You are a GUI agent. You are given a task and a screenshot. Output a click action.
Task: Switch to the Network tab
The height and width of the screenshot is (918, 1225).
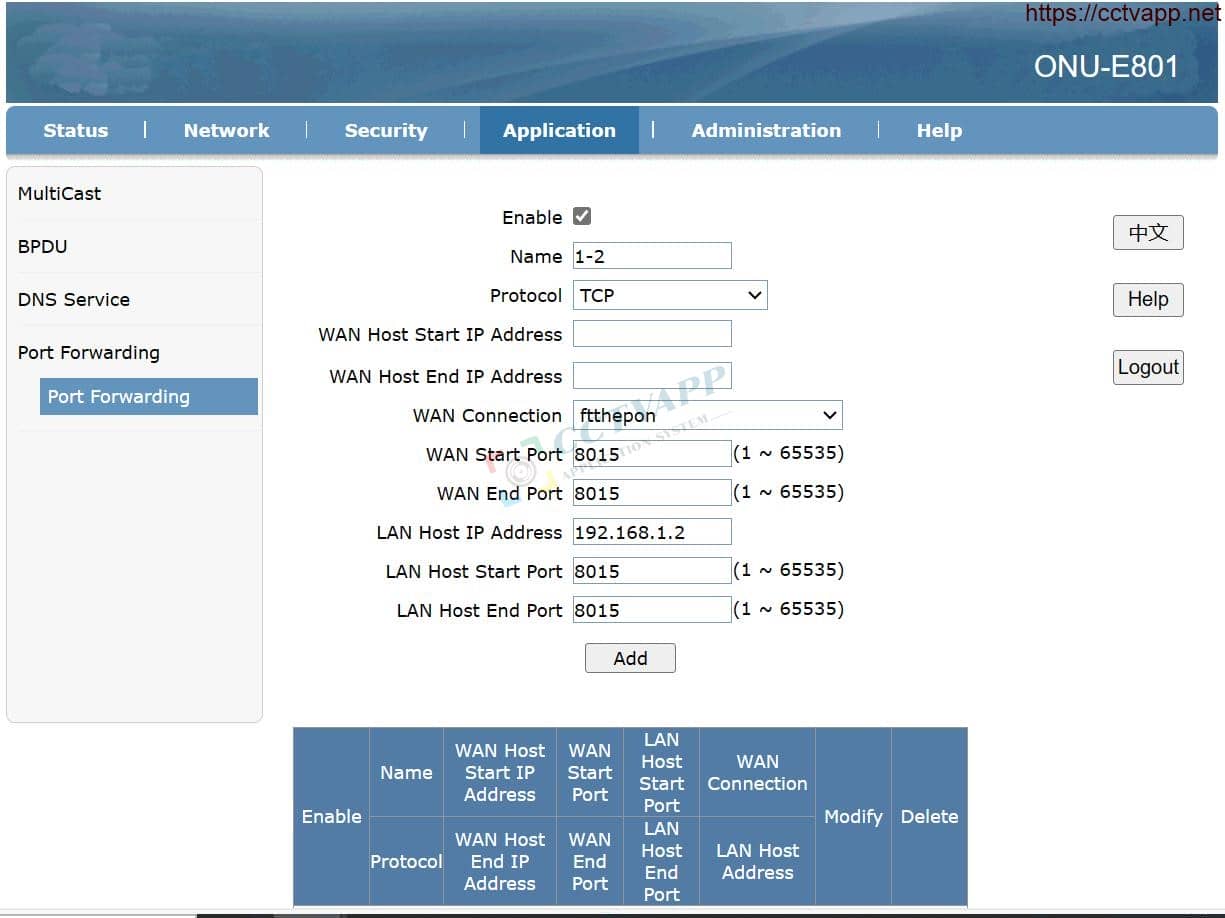coord(226,131)
